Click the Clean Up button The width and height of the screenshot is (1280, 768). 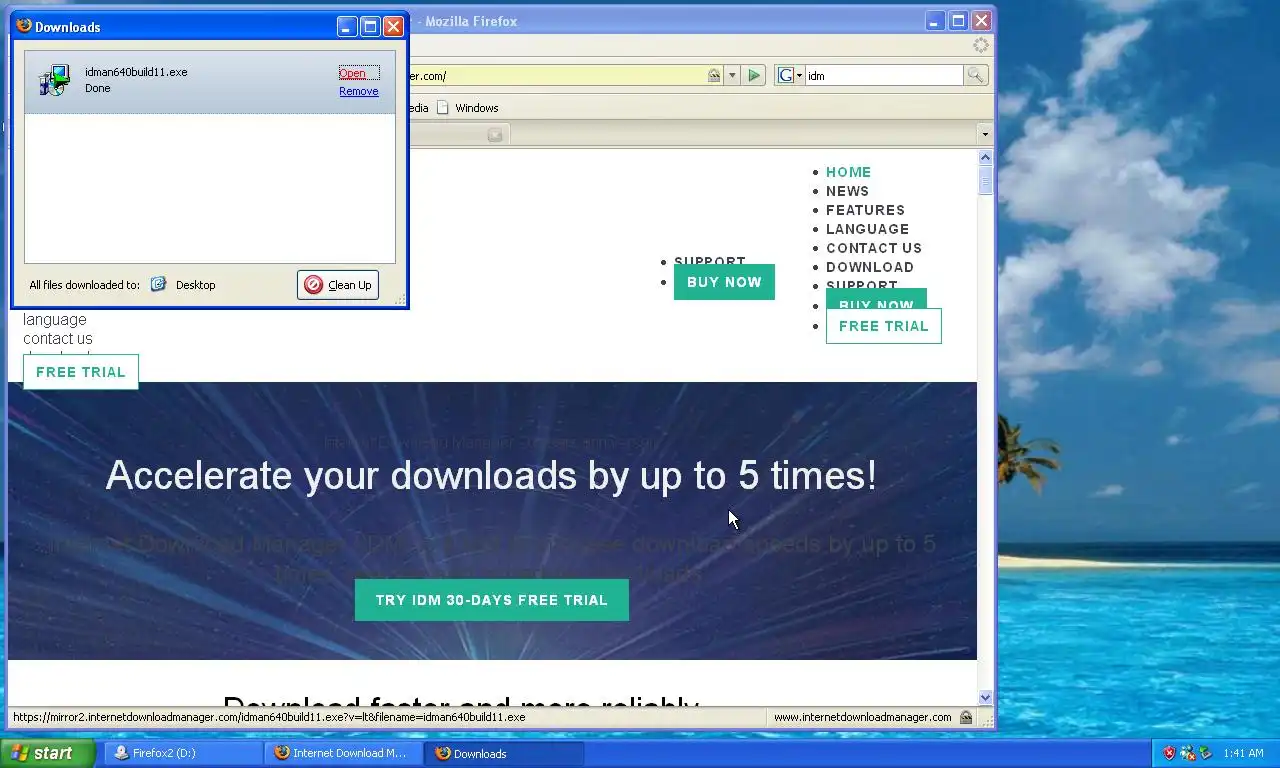point(338,285)
